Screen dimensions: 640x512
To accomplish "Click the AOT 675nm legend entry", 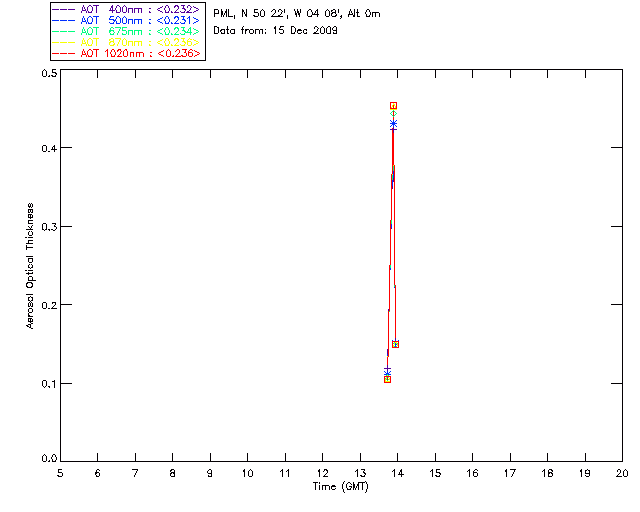I will 127,31.
